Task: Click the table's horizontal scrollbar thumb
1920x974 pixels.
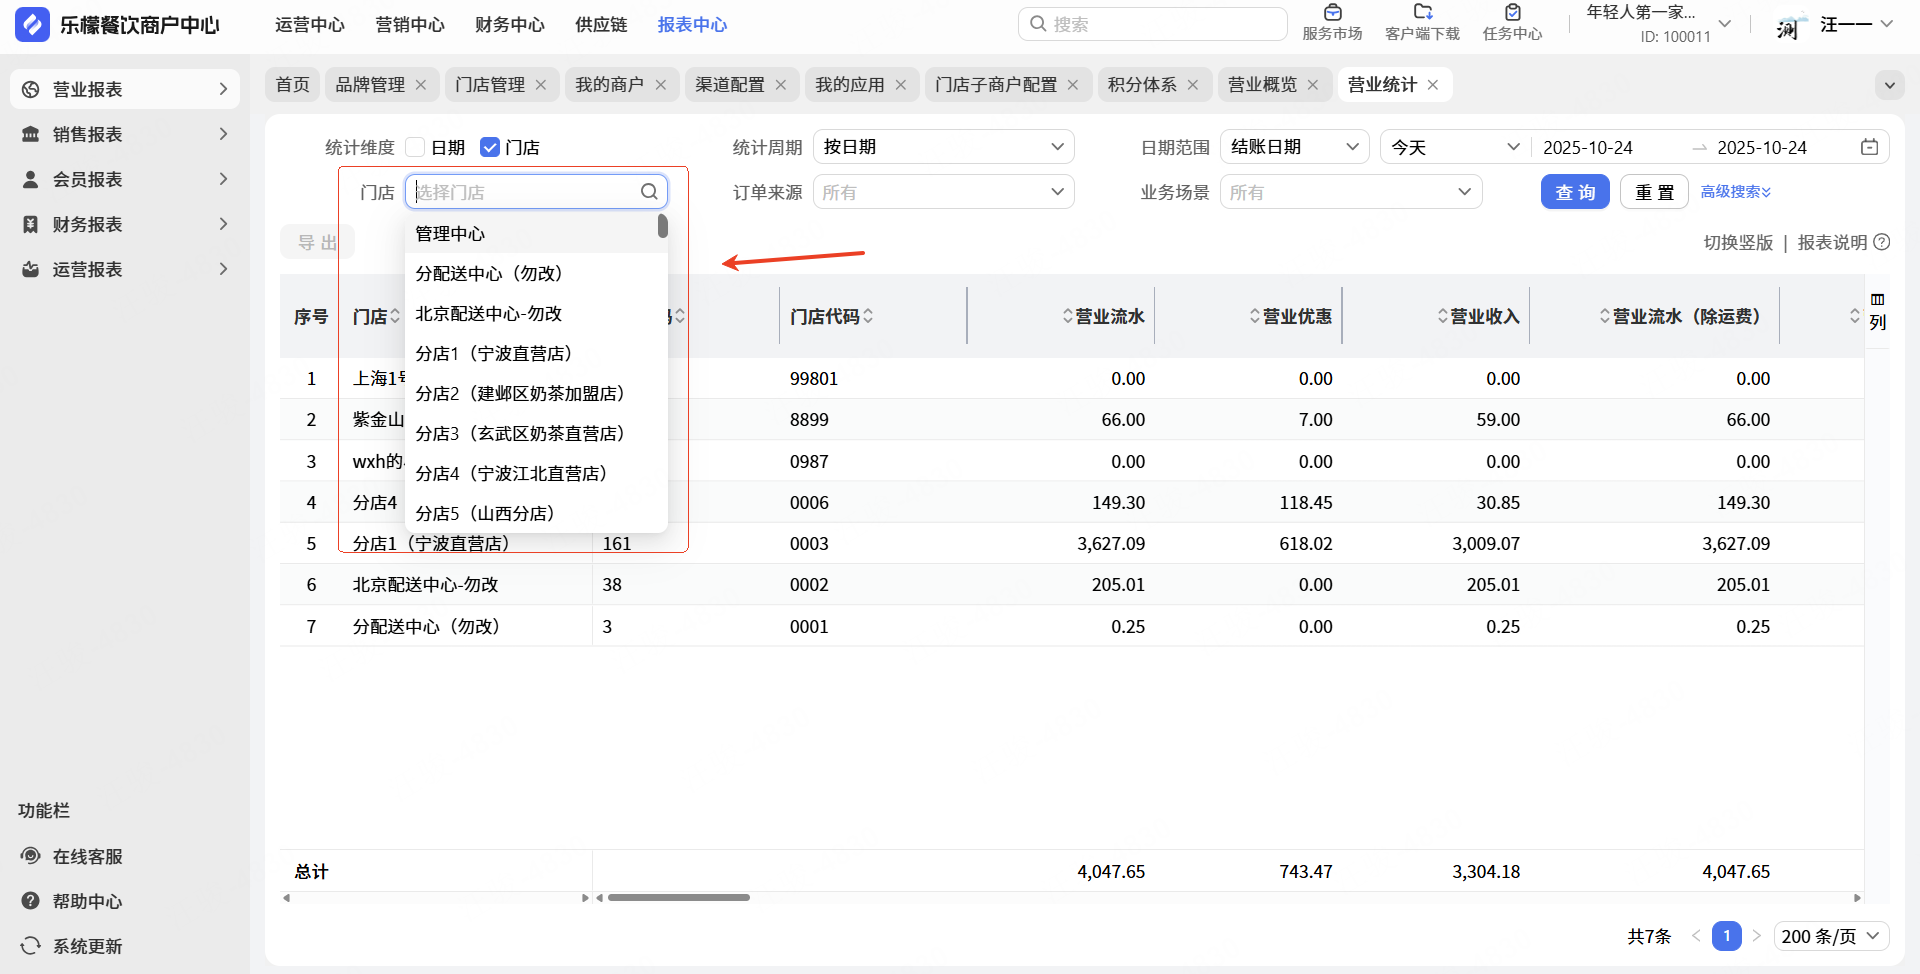Action: [679, 898]
